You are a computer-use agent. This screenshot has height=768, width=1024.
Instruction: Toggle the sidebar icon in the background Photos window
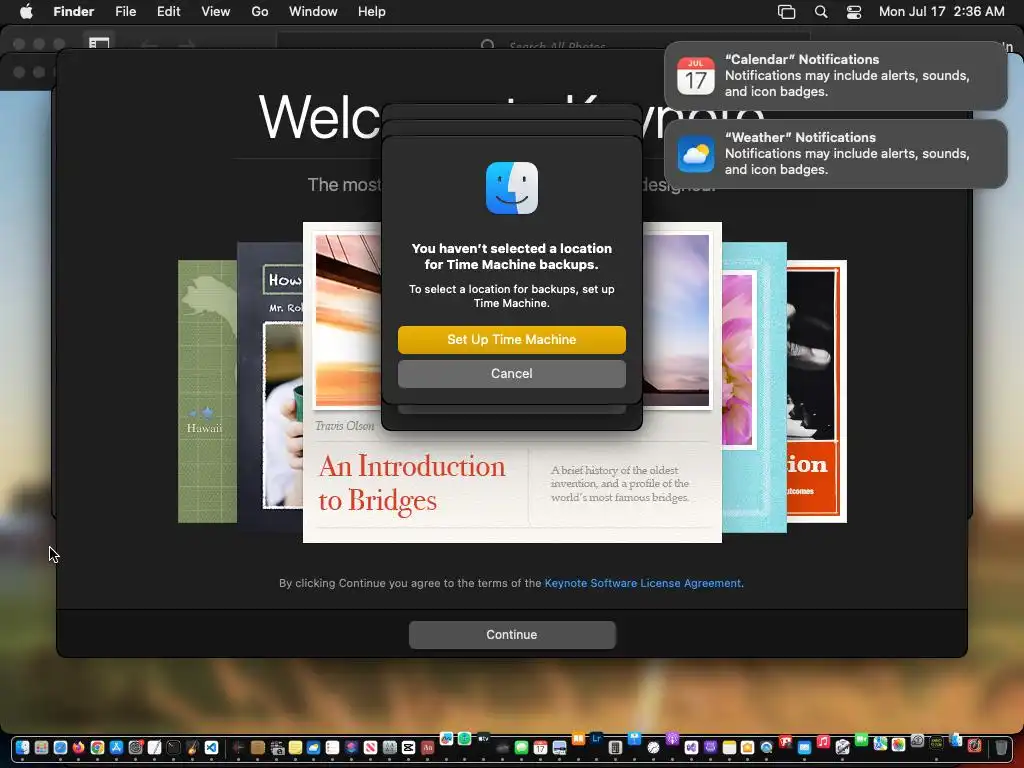pyautogui.click(x=99, y=43)
